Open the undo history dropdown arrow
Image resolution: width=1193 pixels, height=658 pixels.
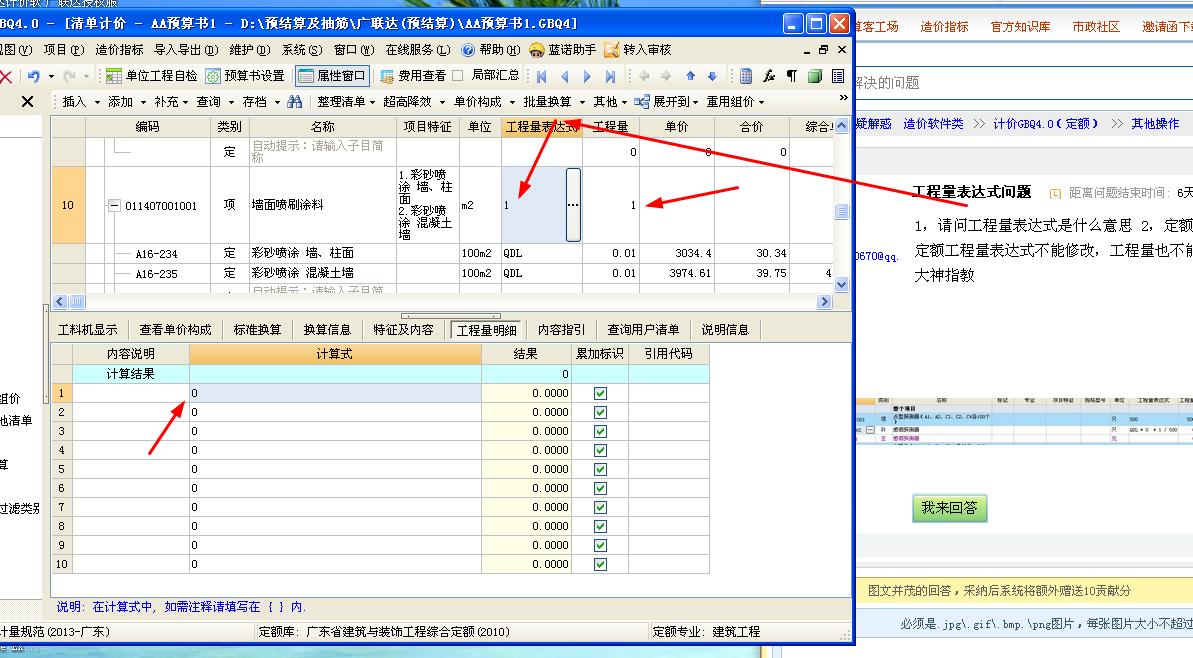(51, 76)
